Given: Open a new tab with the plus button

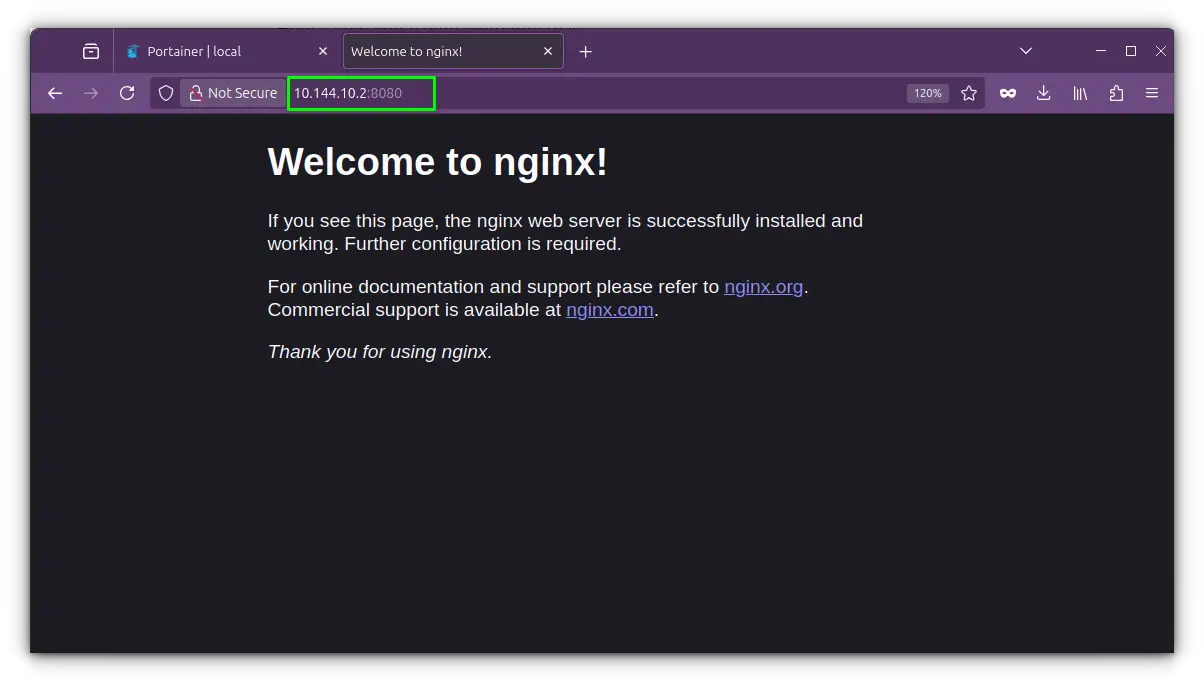Looking at the screenshot, I should click(586, 51).
